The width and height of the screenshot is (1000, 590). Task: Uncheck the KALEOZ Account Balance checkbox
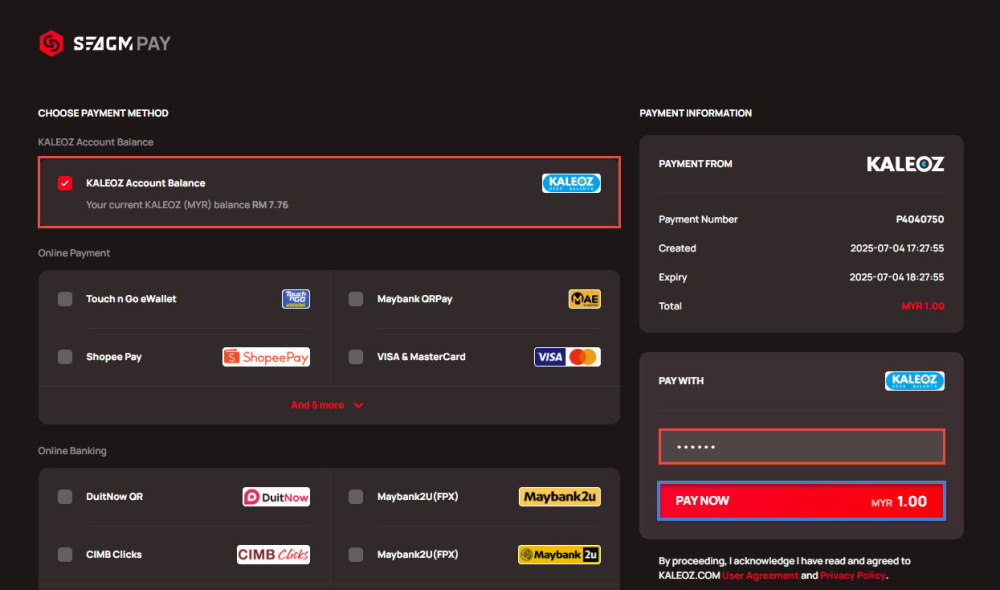tap(65, 183)
